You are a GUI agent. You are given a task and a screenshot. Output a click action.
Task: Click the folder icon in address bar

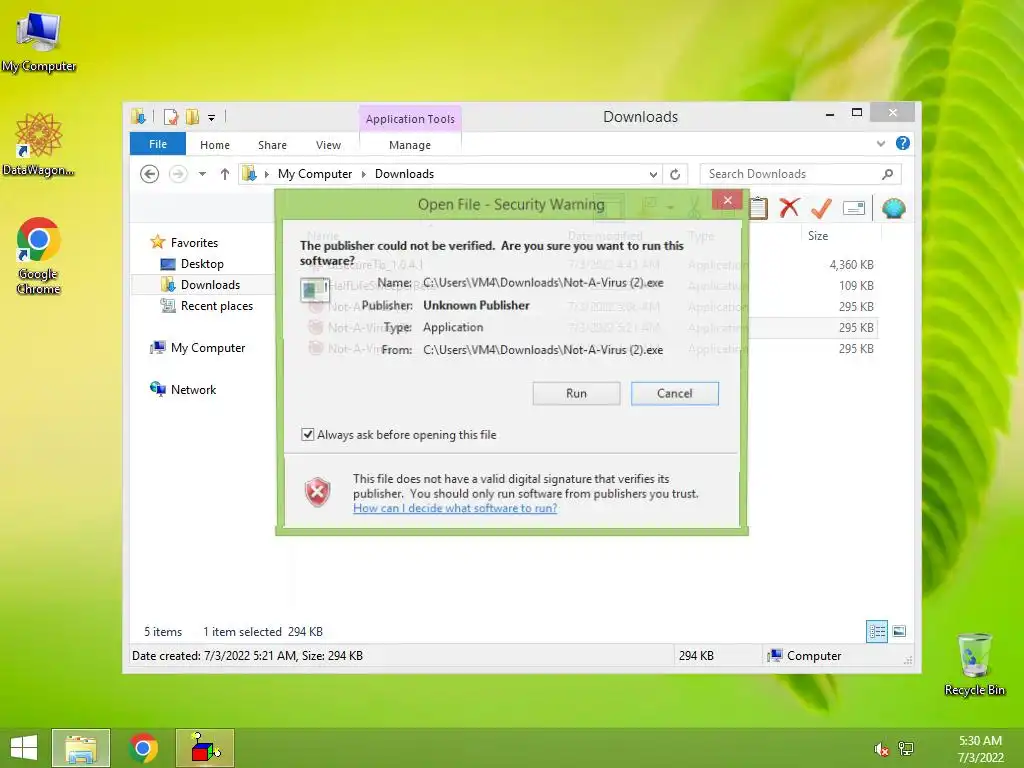point(249,174)
